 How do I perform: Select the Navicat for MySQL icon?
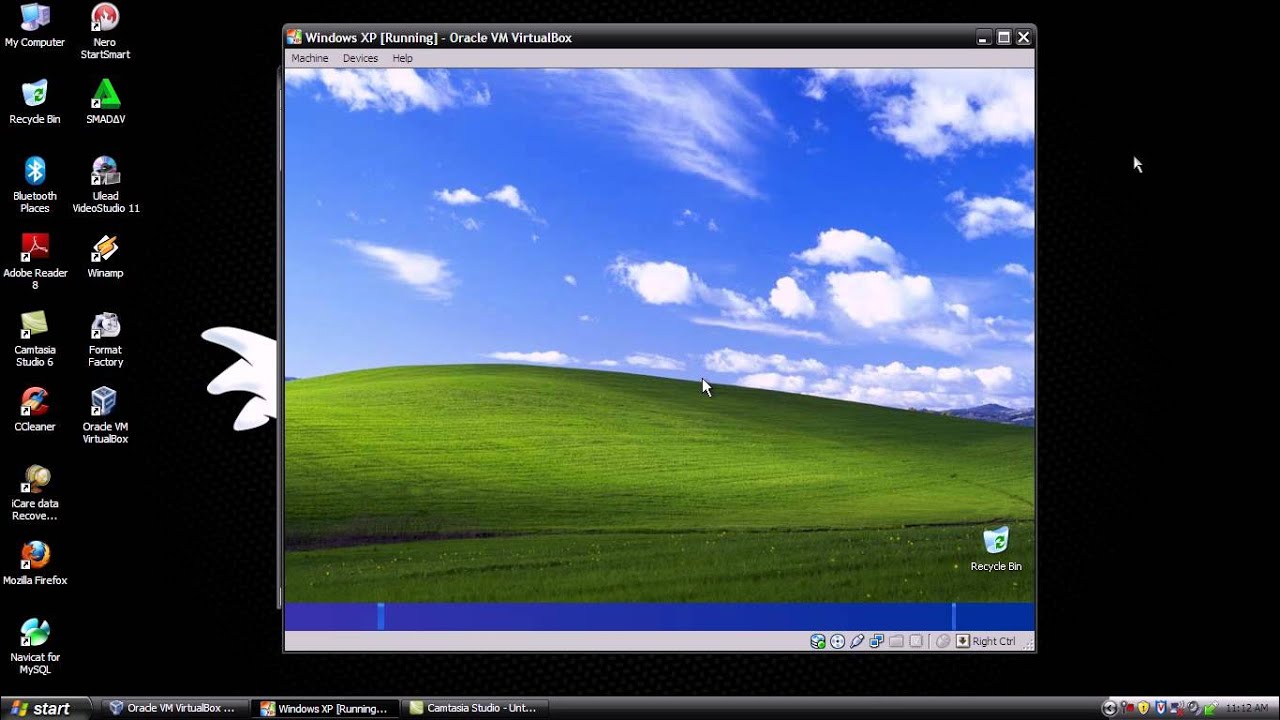pyautogui.click(x=35, y=647)
